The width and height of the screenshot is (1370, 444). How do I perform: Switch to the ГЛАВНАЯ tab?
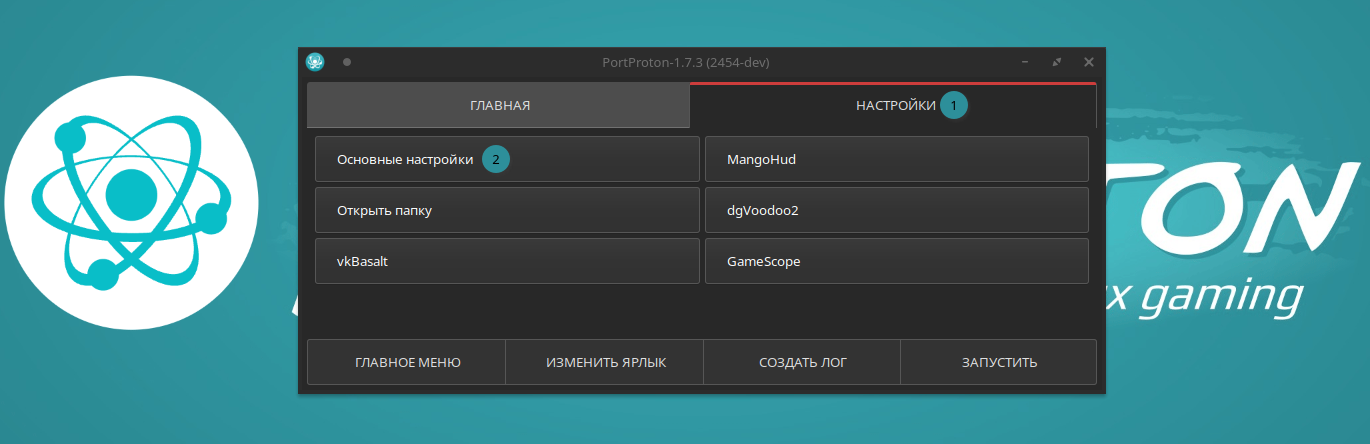499,105
